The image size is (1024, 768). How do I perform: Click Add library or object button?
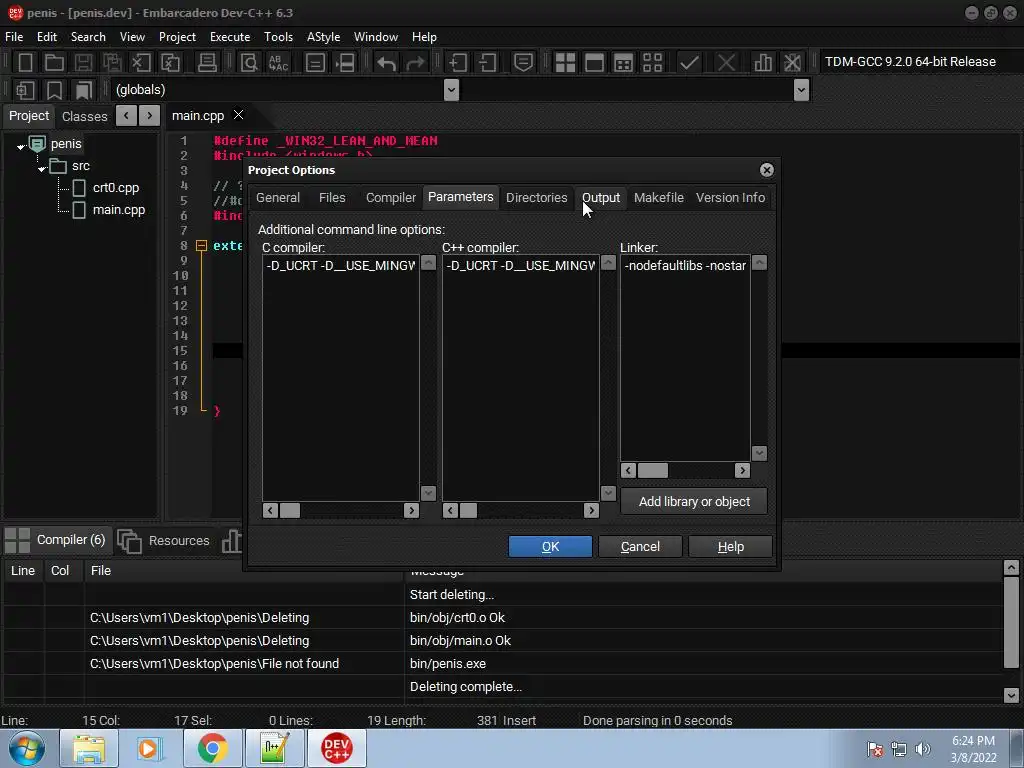pyautogui.click(x=694, y=502)
